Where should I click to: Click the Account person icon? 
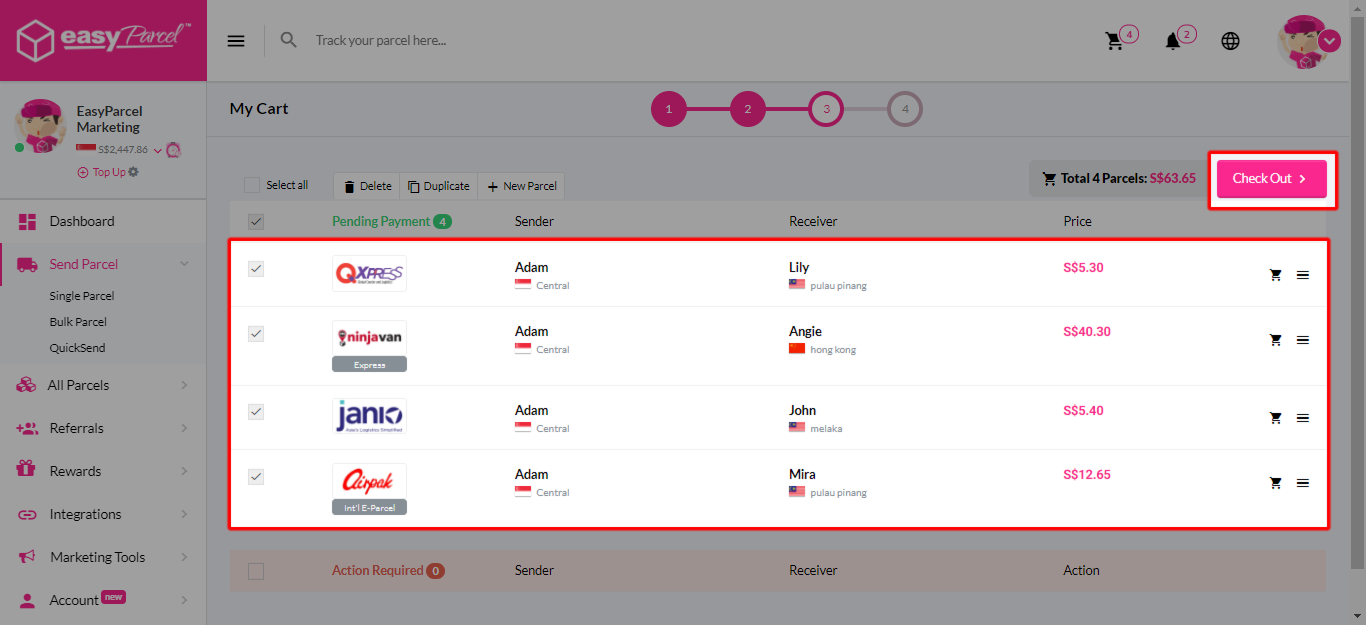click(x=27, y=600)
